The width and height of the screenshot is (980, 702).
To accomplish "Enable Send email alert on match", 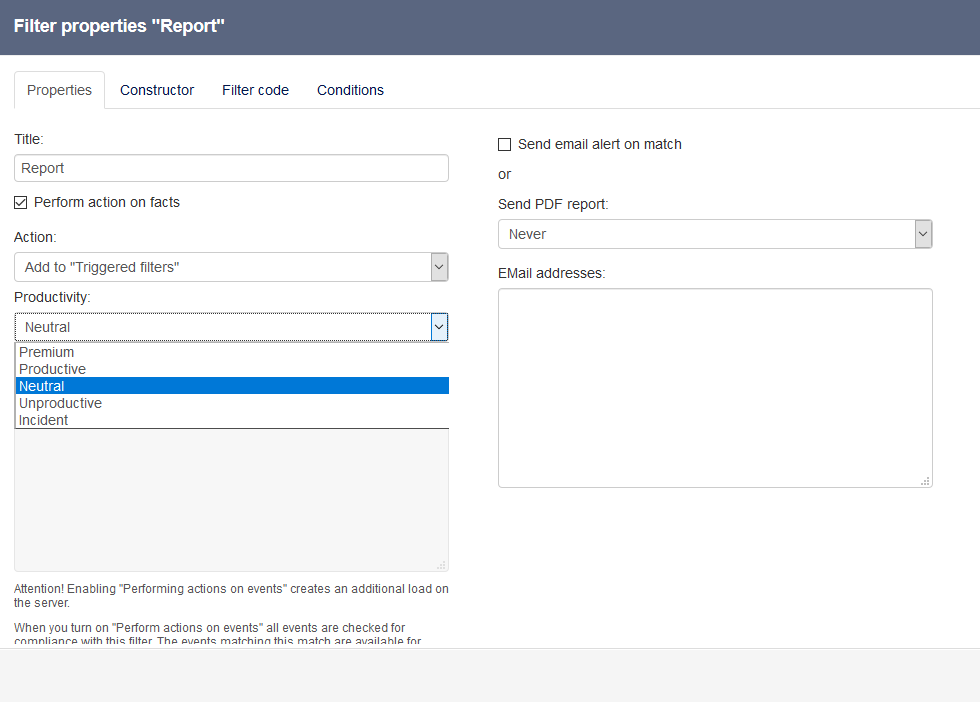I will (505, 145).
